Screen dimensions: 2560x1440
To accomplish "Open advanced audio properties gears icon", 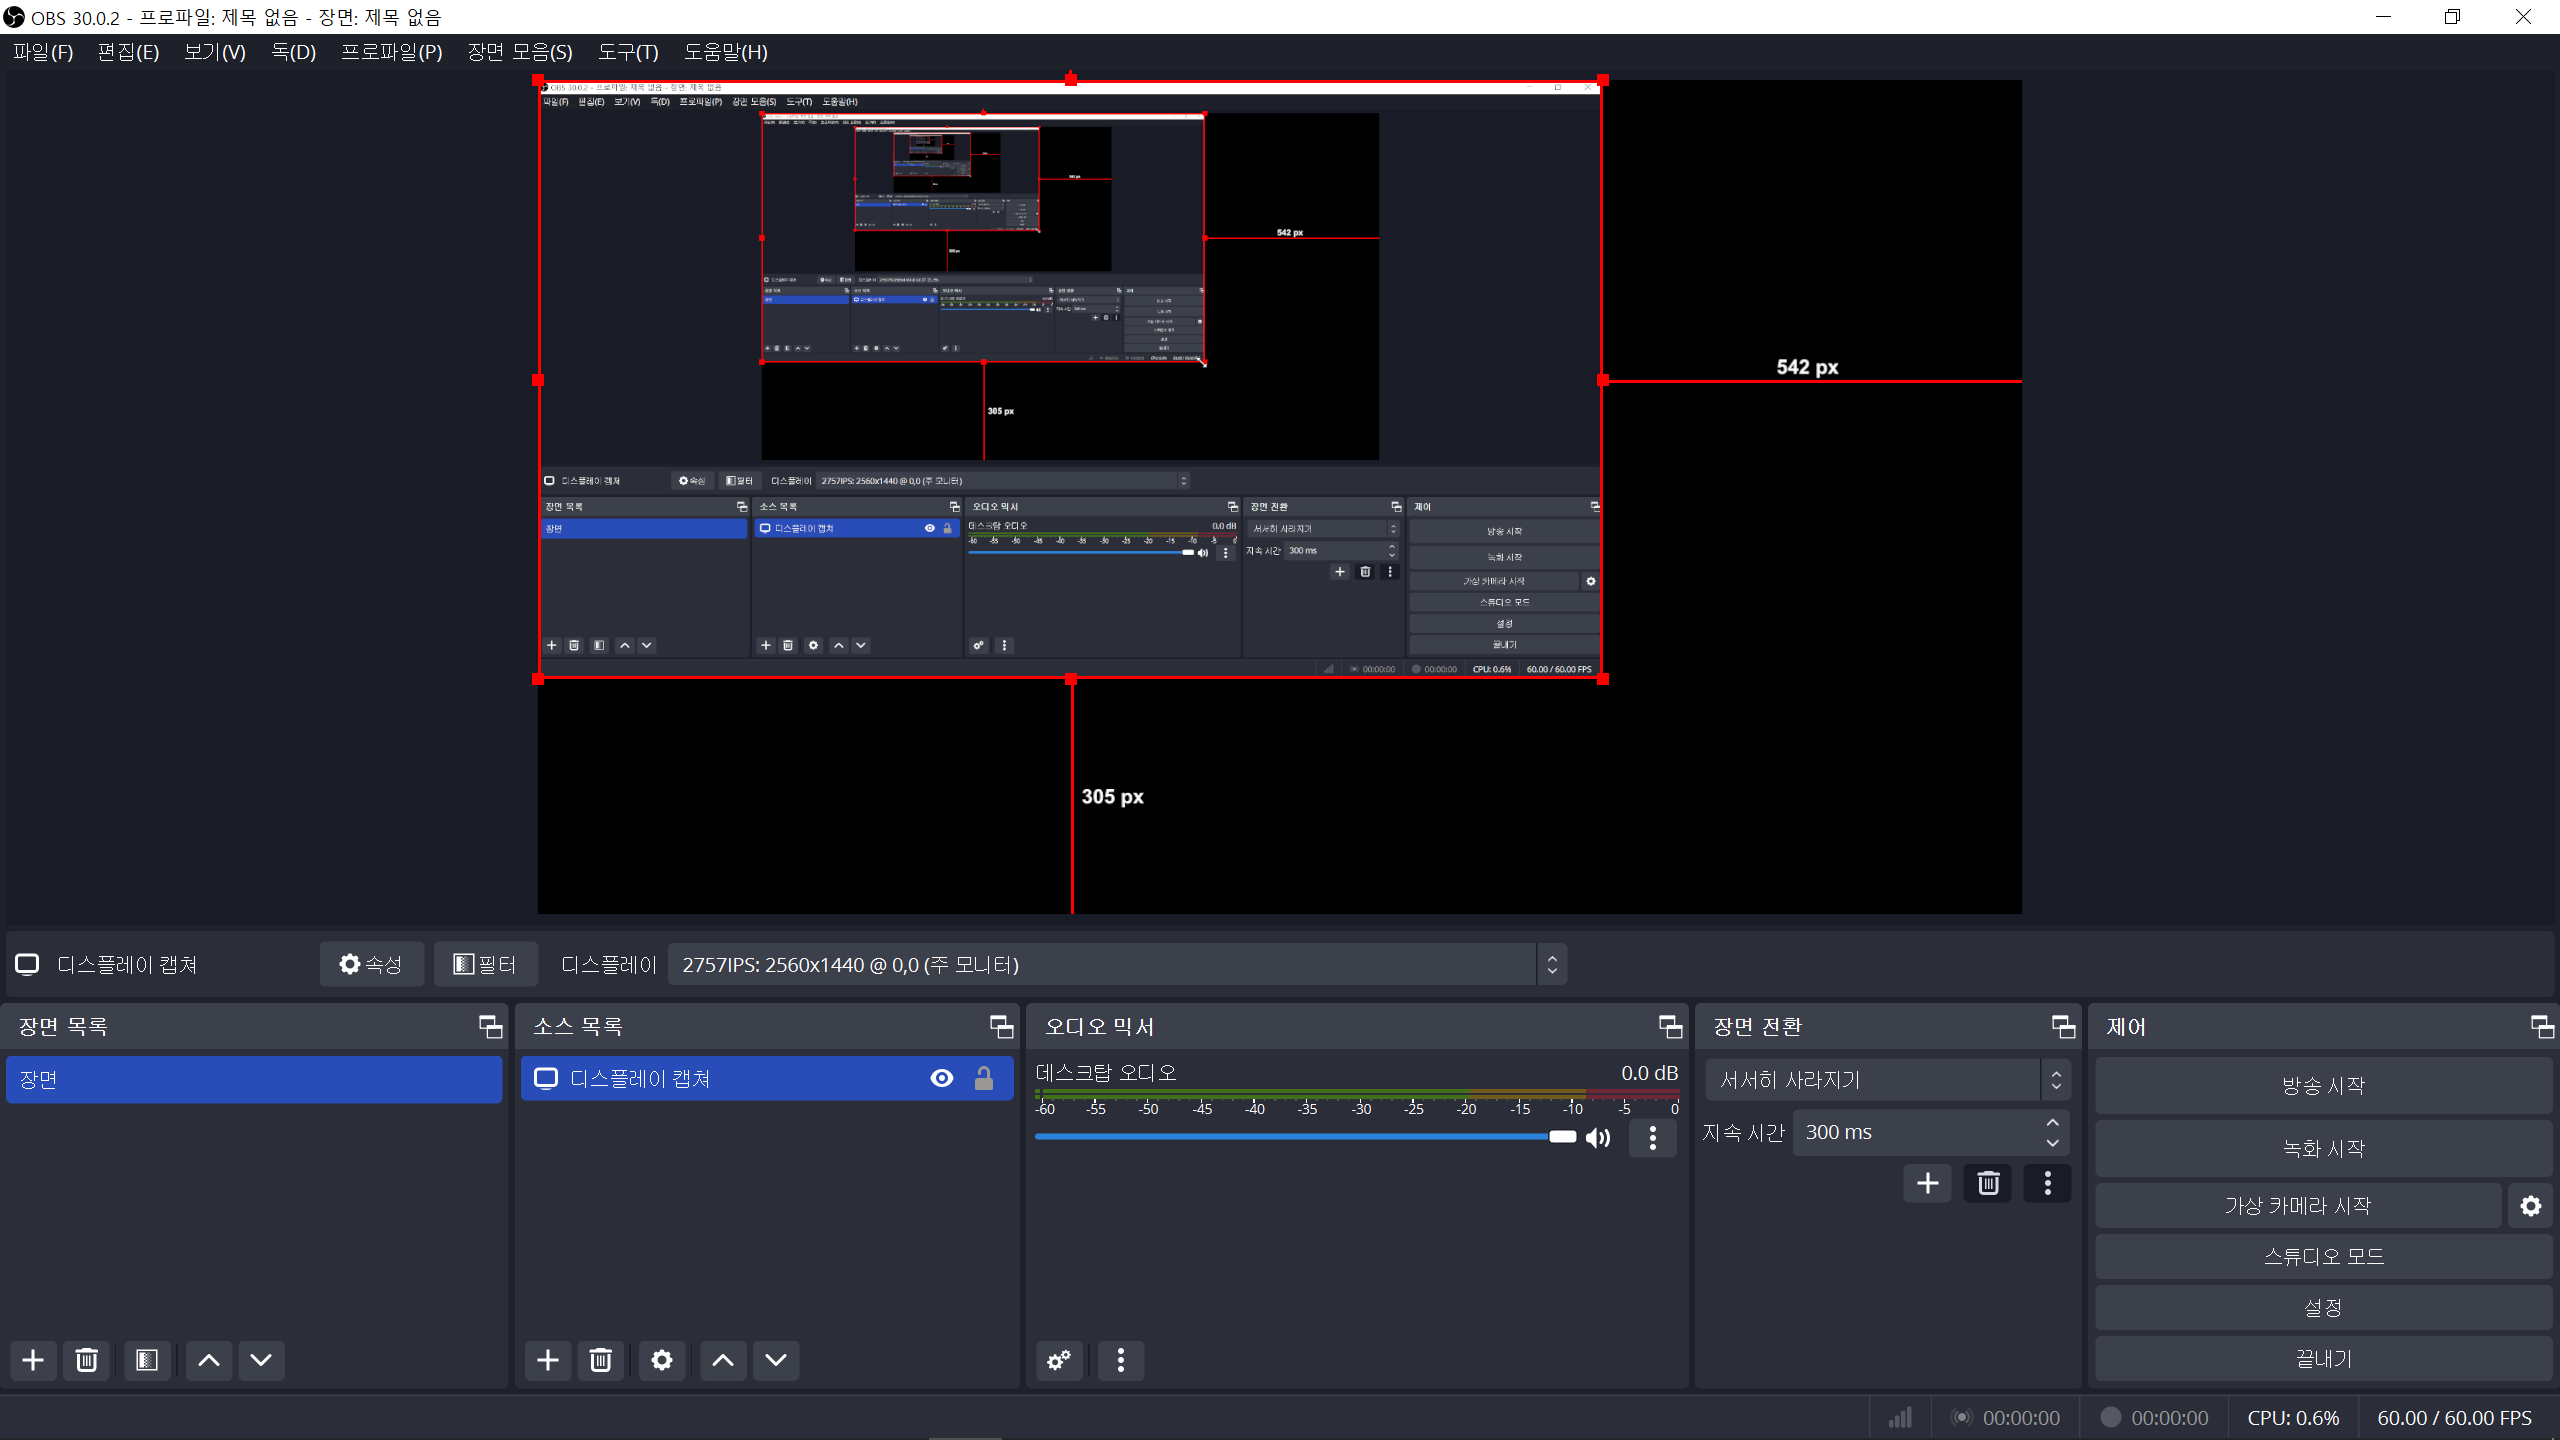I will [1059, 1360].
